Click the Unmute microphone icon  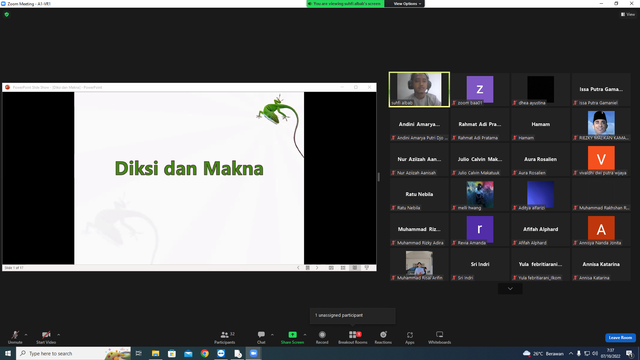click(x=15, y=335)
